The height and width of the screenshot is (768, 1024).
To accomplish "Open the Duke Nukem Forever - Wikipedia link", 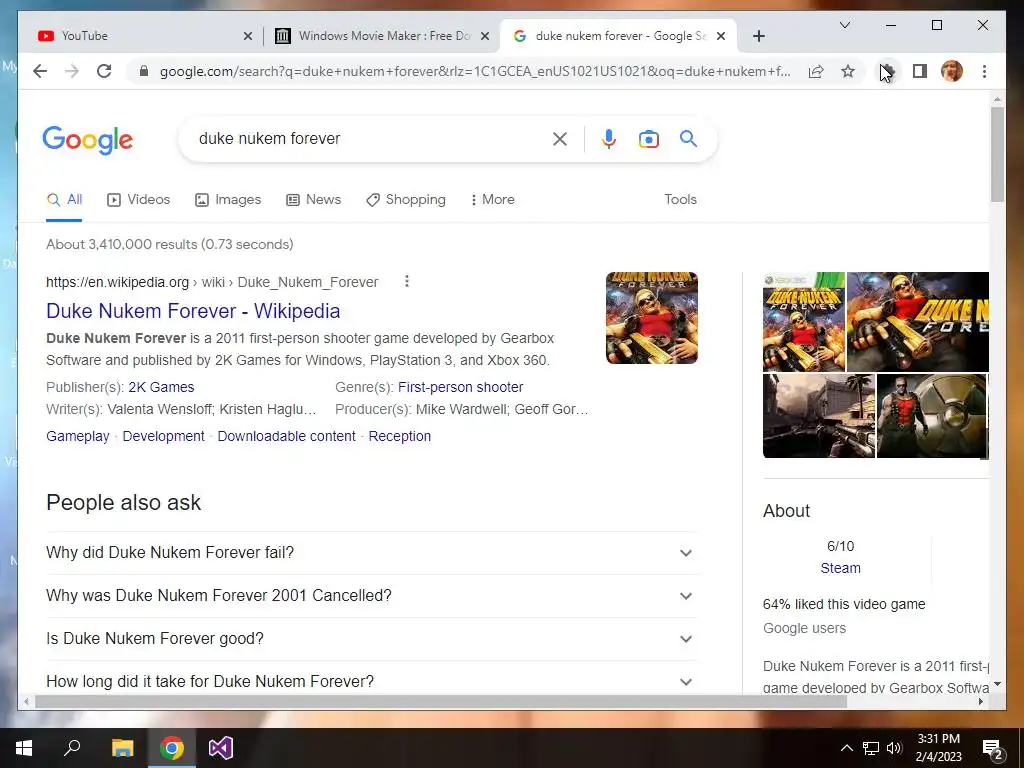I will coord(193,311).
